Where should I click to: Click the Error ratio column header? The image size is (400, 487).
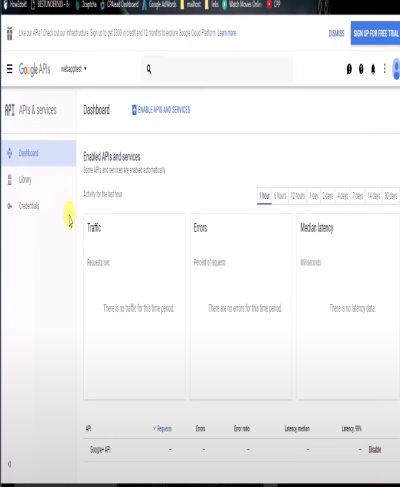(x=242, y=428)
